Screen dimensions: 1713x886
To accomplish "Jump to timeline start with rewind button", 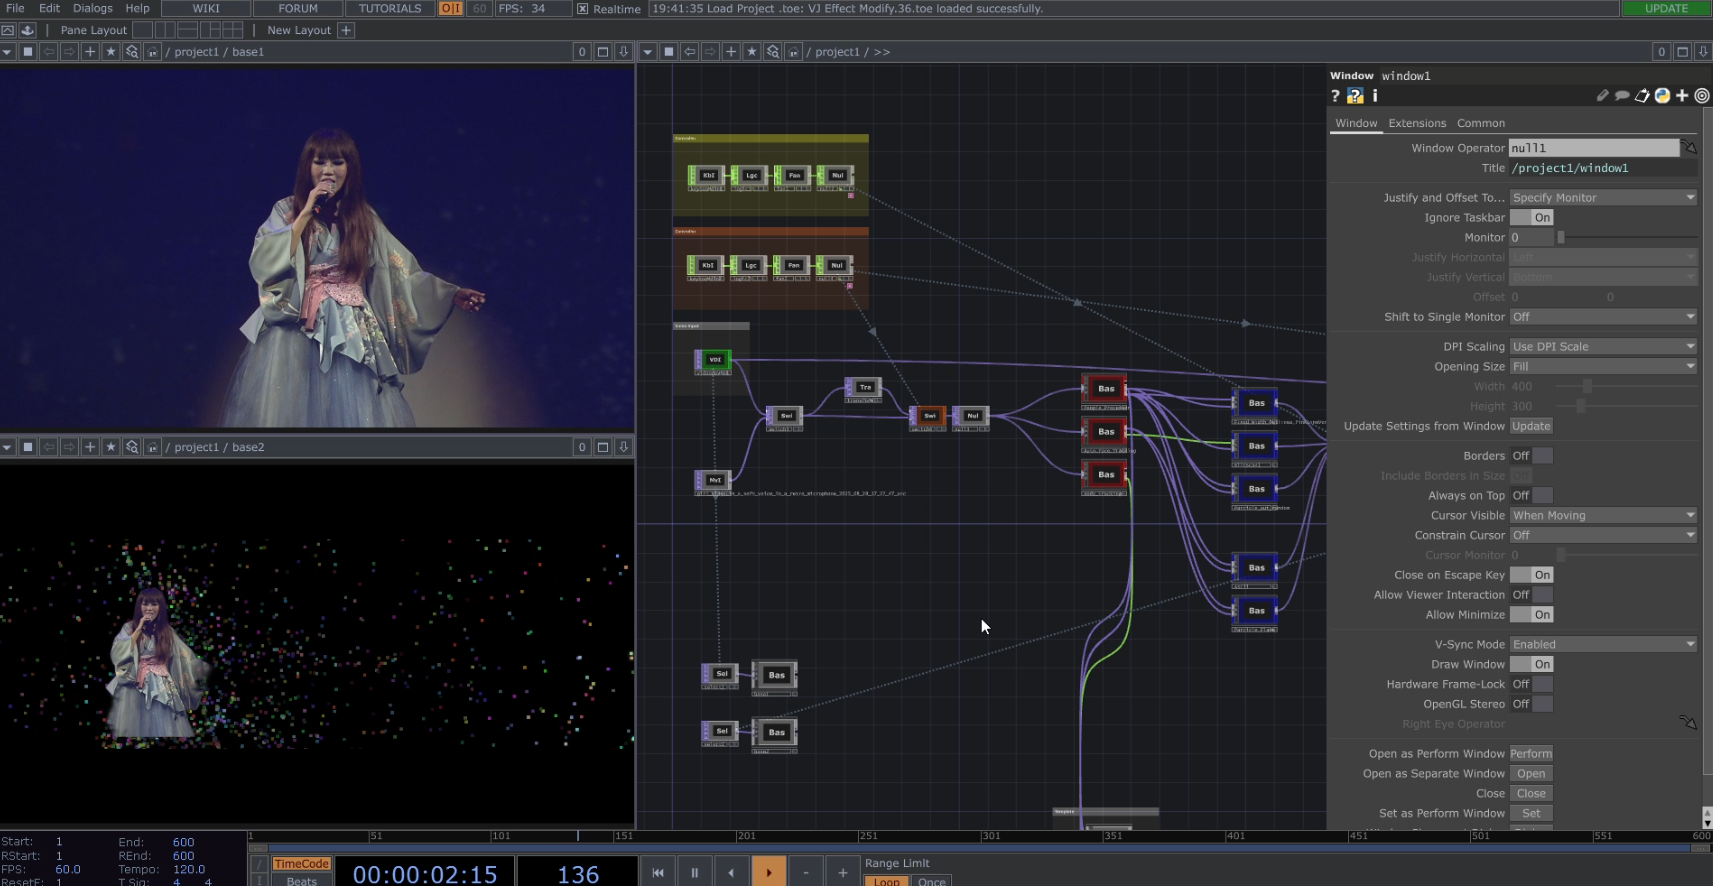I will tap(658, 872).
